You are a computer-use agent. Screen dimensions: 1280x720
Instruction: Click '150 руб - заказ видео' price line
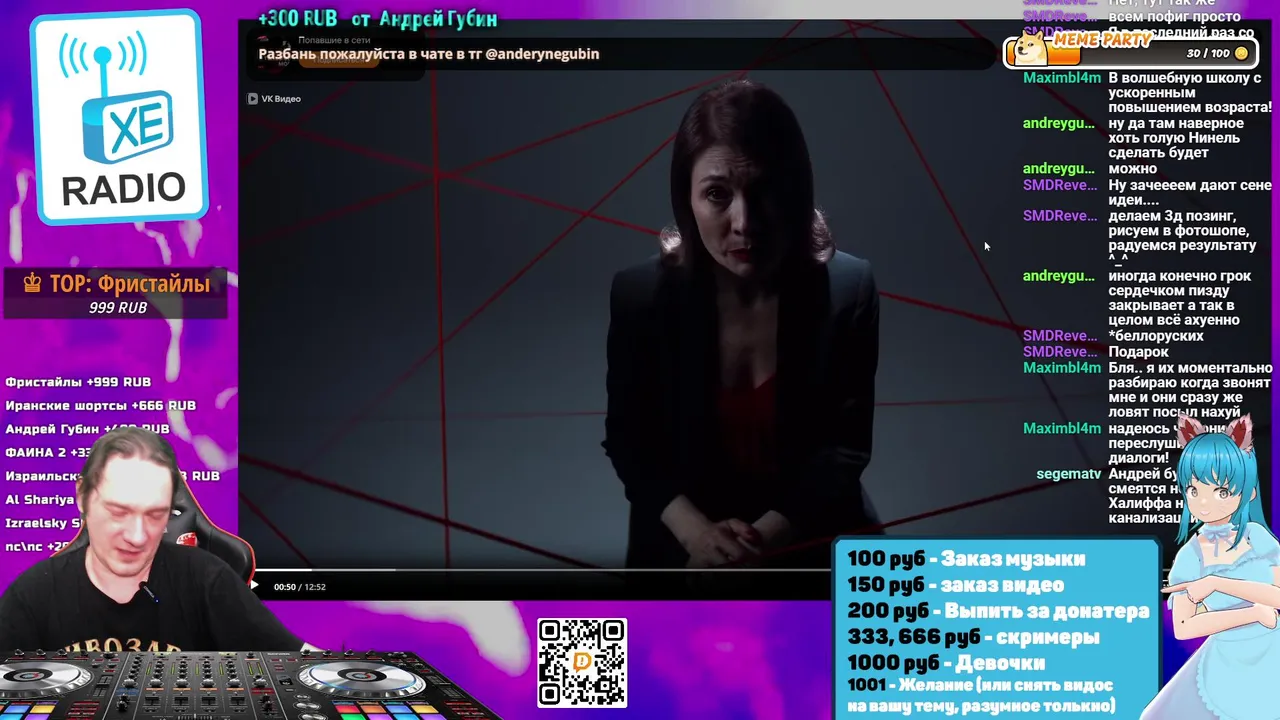tap(955, 585)
